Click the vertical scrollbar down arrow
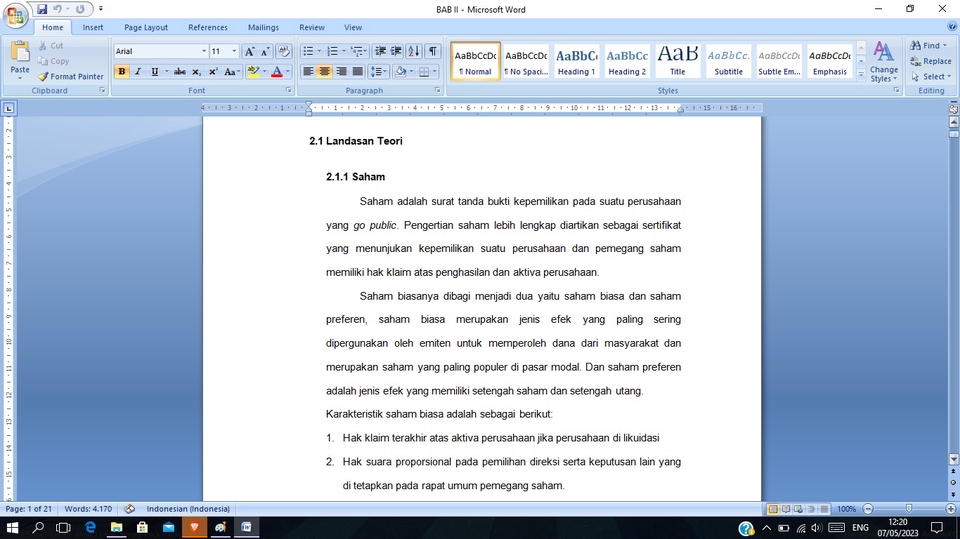Screen dimensions: 960x539 pos(953,459)
